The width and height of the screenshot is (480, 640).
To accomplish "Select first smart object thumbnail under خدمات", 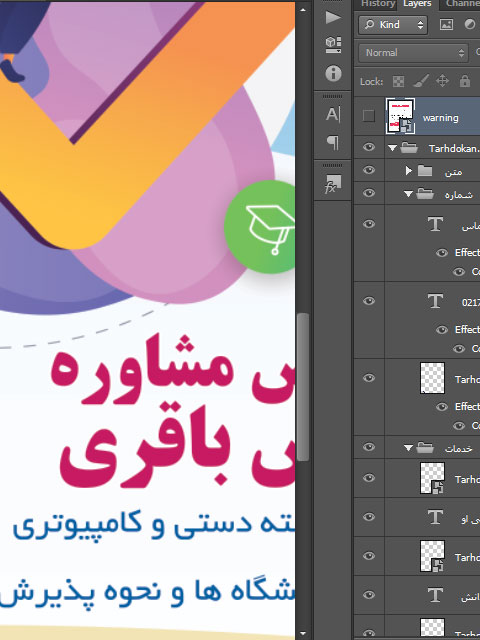I will click(432, 478).
